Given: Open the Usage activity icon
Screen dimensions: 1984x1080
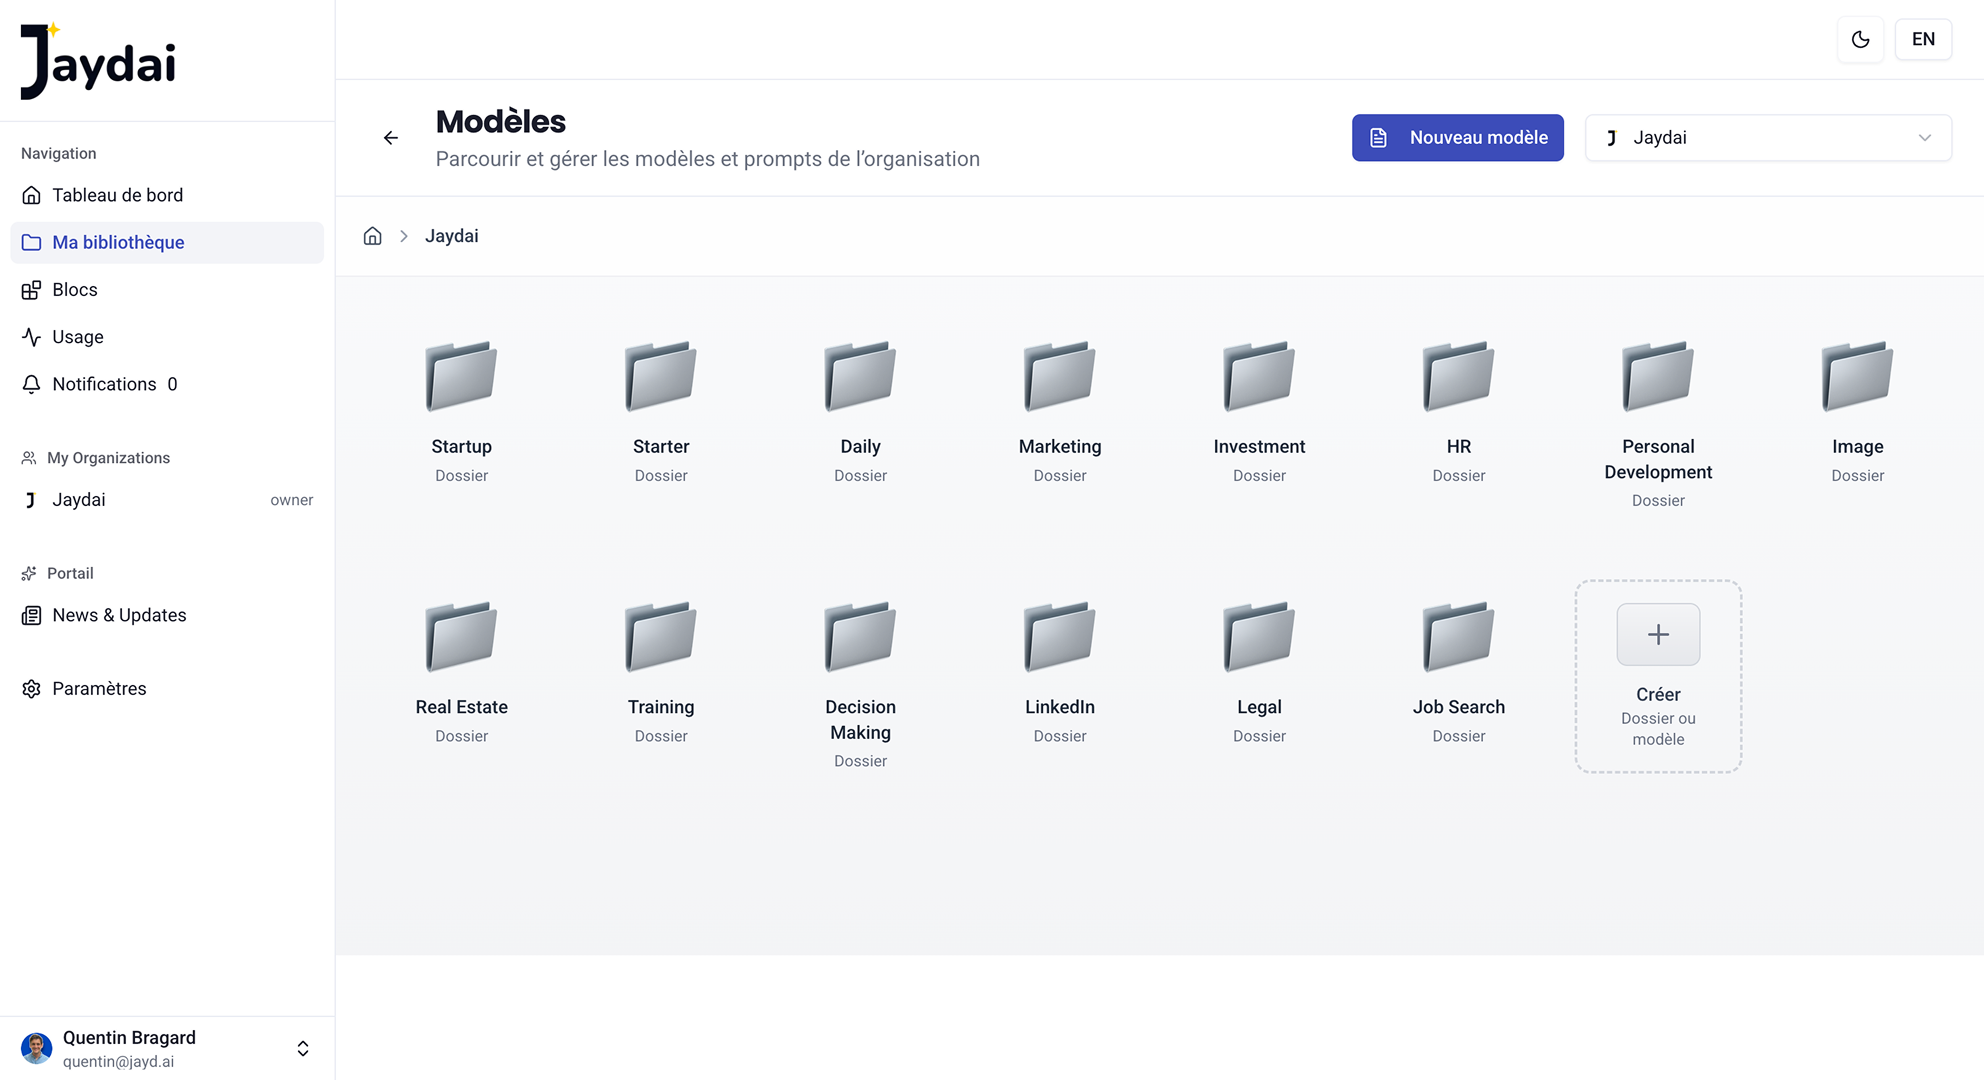Looking at the screenshot, I should point(31,336).
